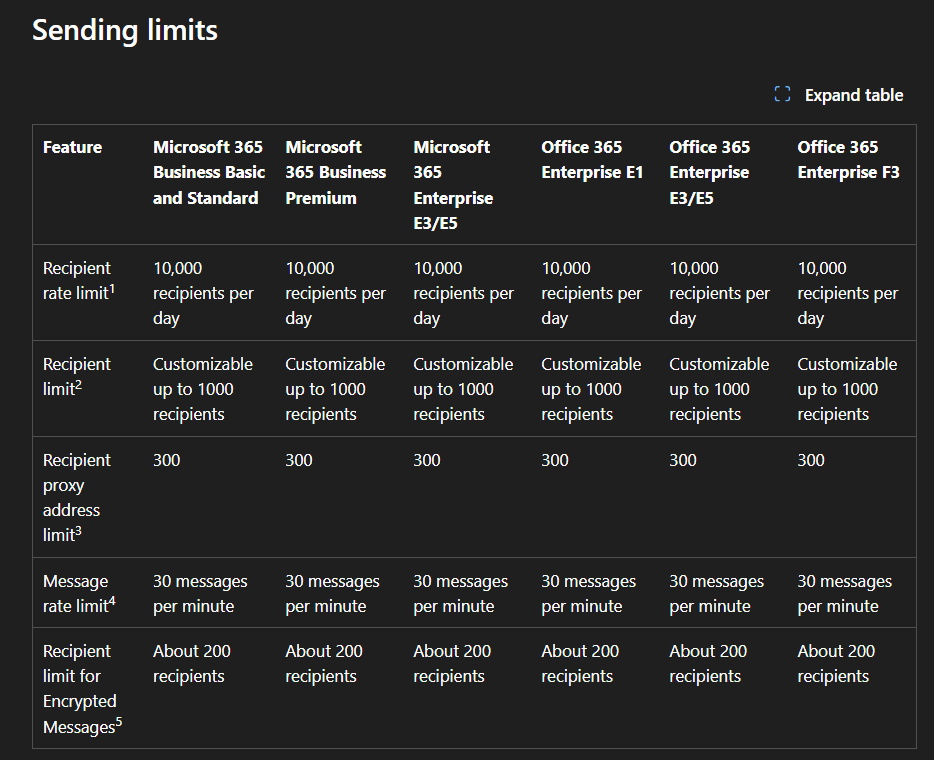Open footnote 1 beside Recipient rate limit
934x760 pixels.
(x=113, y=289)
